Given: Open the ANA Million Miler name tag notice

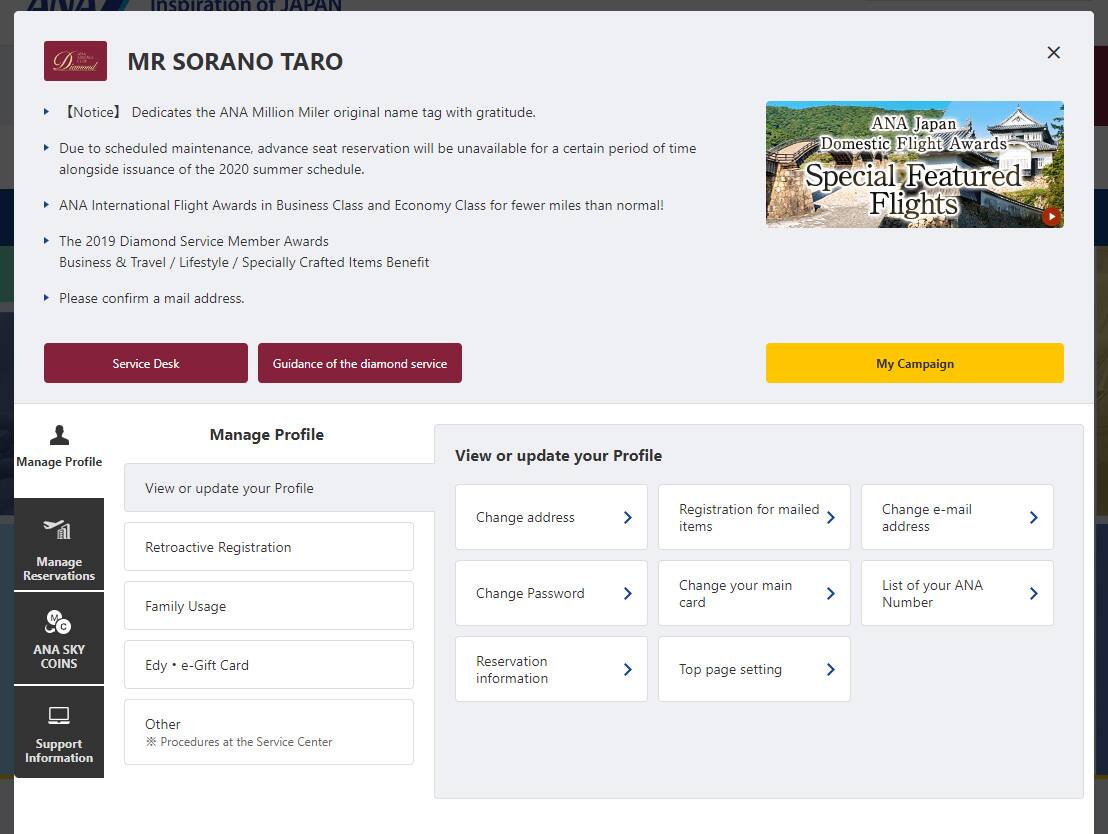Looking at the screenshot, I should point(297,112).
